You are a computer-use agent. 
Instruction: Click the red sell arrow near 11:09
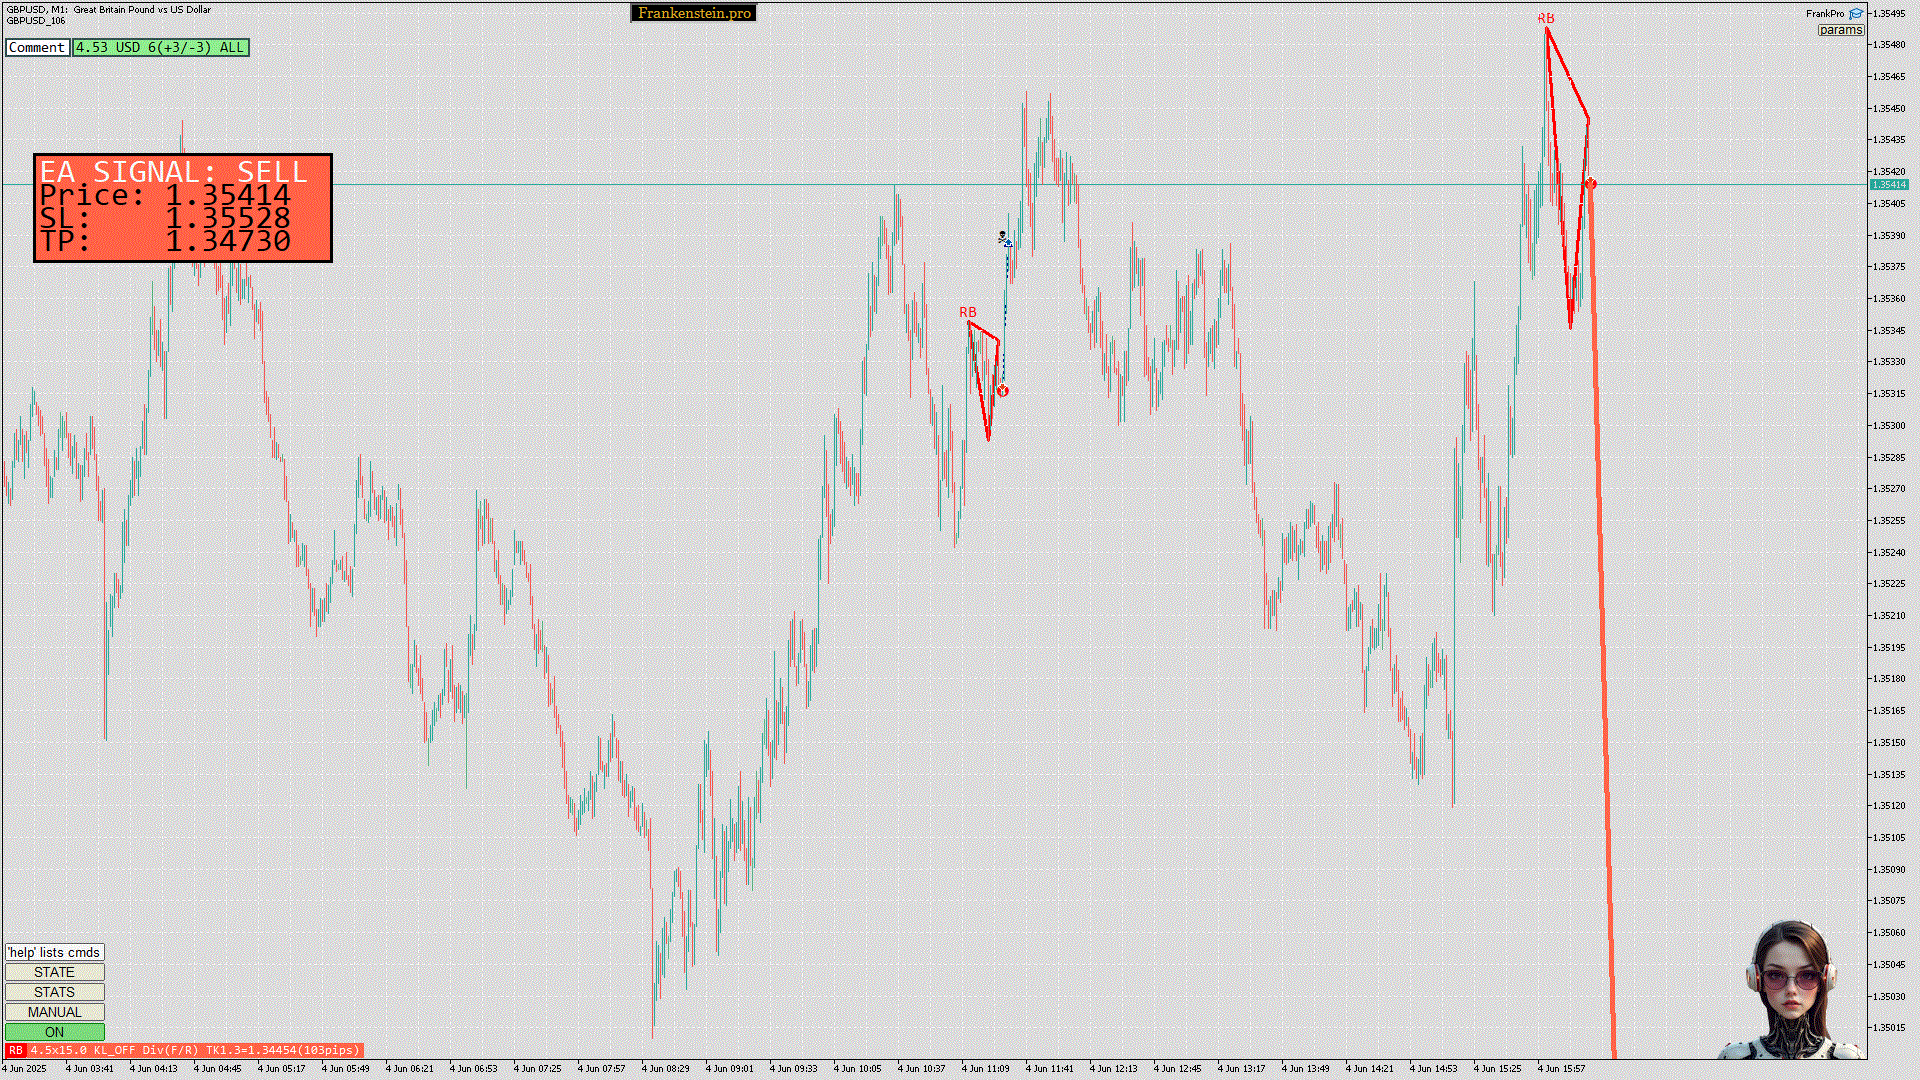(x=1003, y=391)
